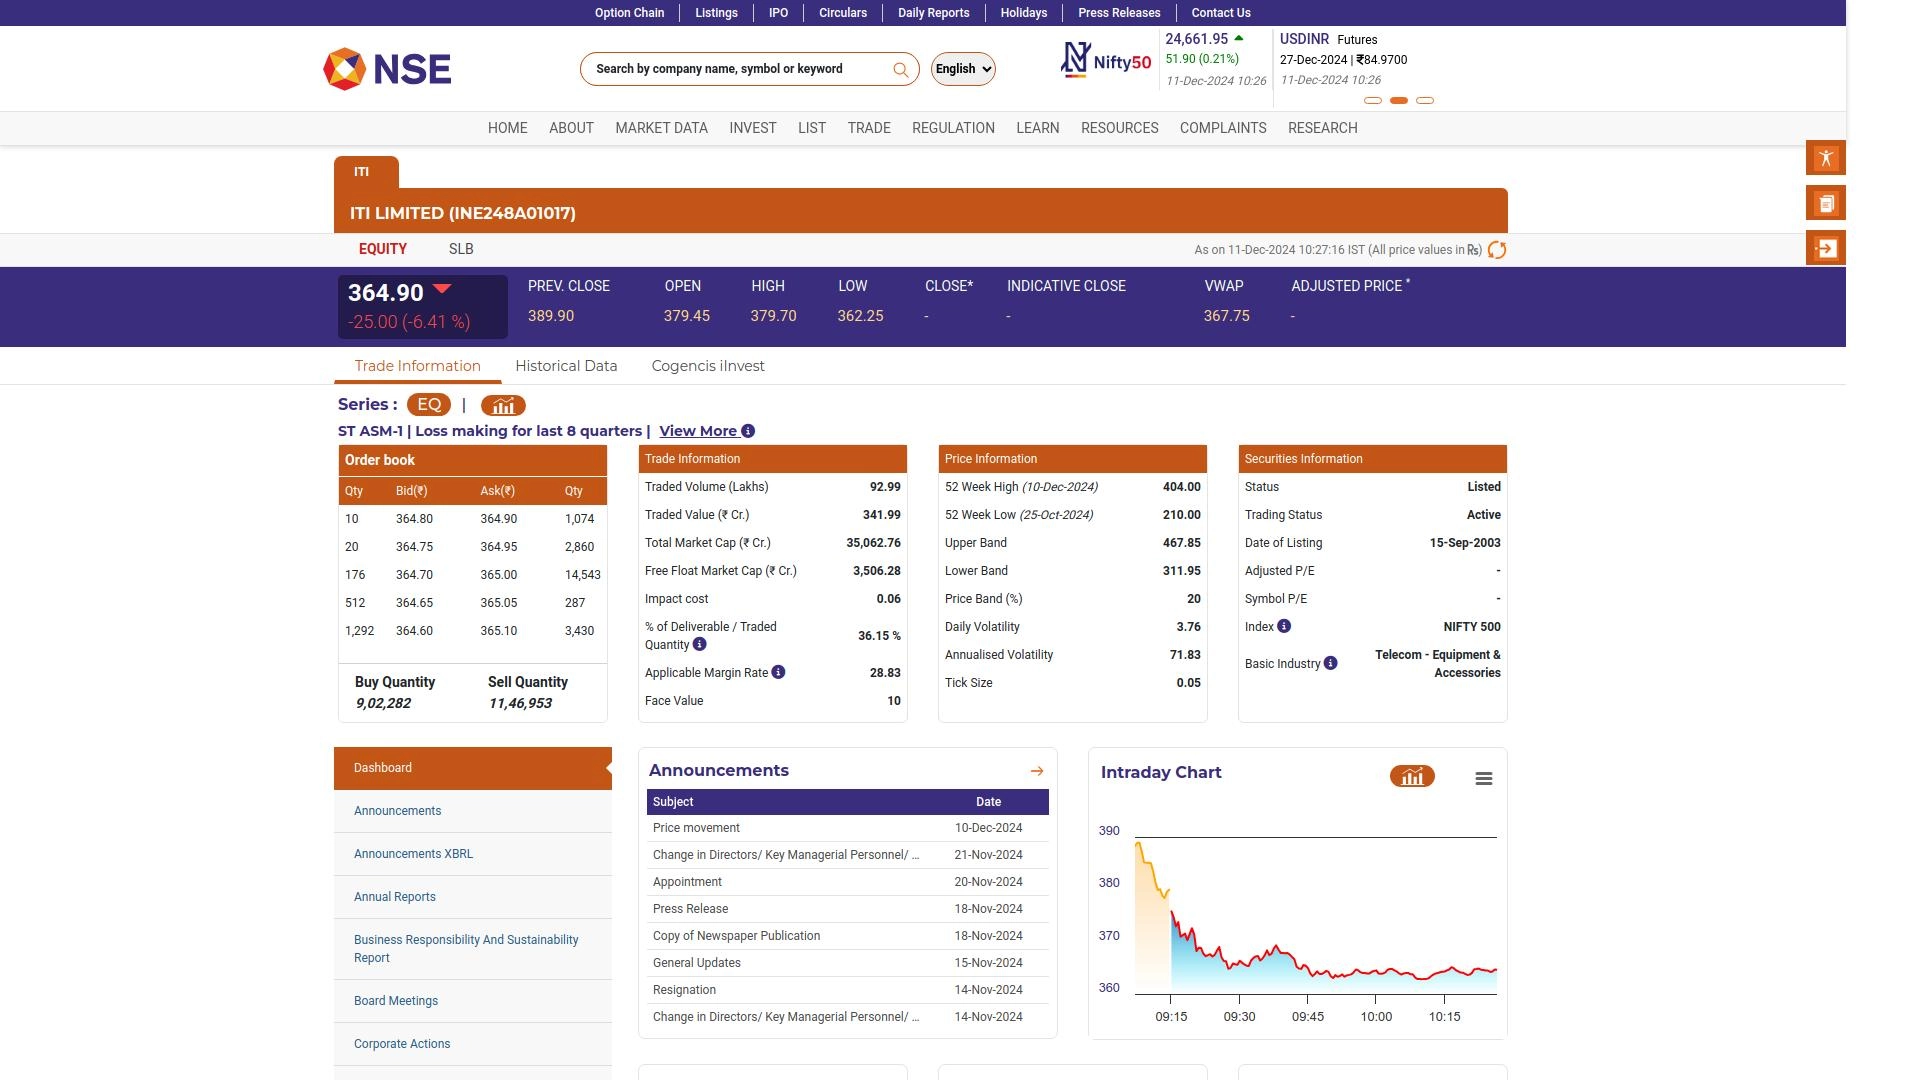The width and height of the screenshot is (1920, 1080).
Task: Click the Announcements arrow icon
Action: tap(1036, 771)
